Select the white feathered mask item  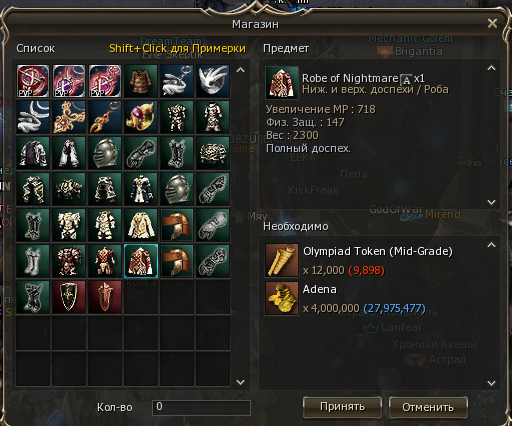click(213, 81)
